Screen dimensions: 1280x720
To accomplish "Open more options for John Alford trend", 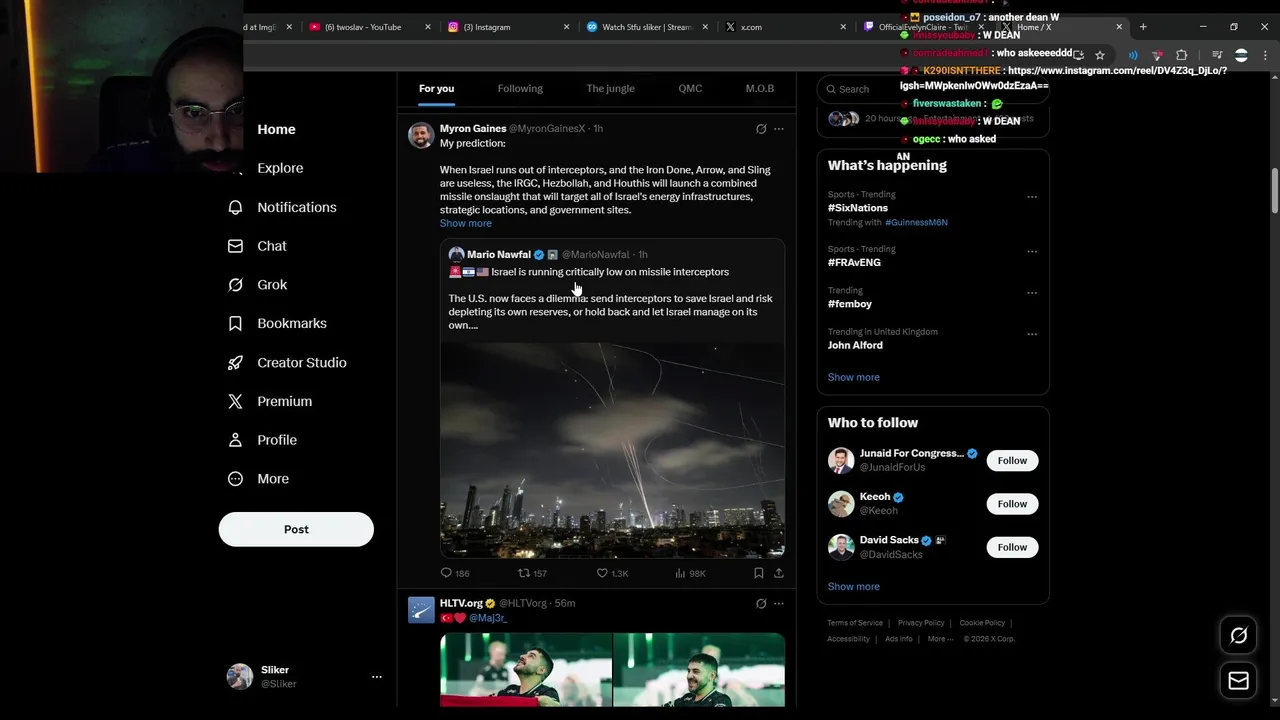I will (1032, 334).
